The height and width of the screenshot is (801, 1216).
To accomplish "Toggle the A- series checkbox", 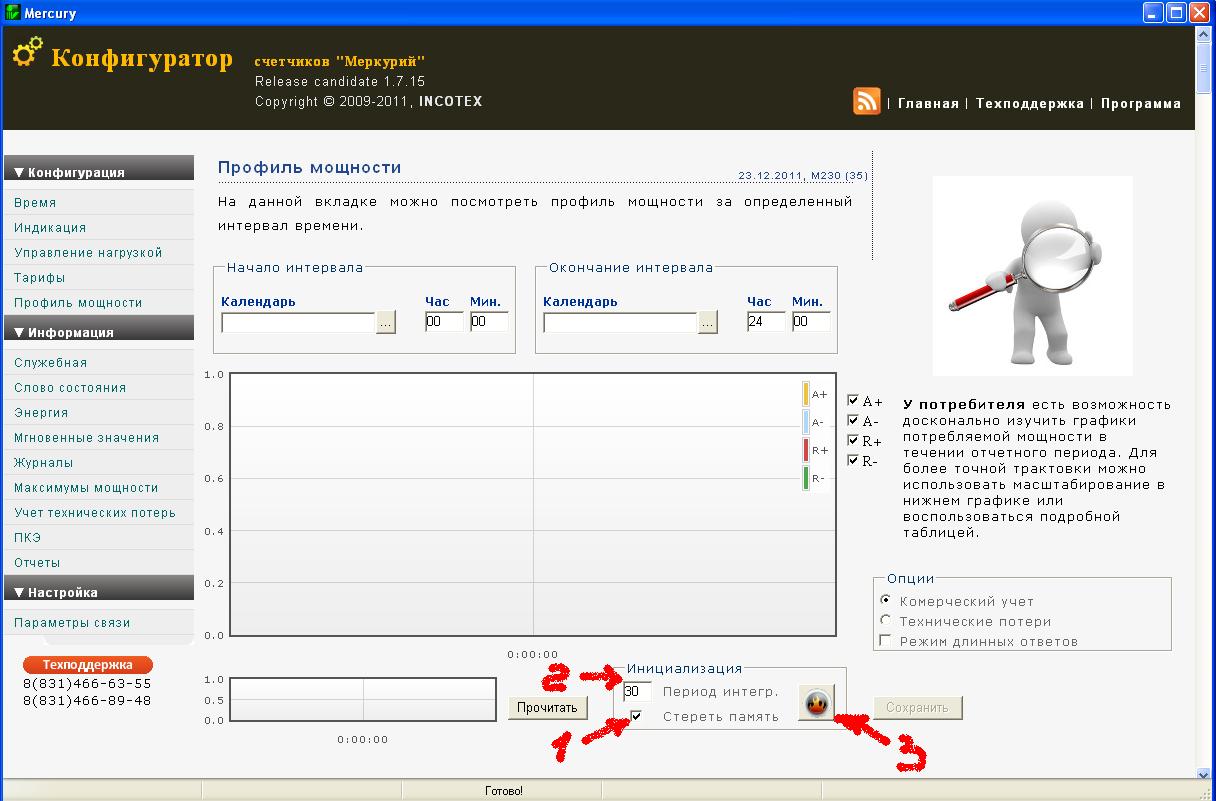I will 853,421.
